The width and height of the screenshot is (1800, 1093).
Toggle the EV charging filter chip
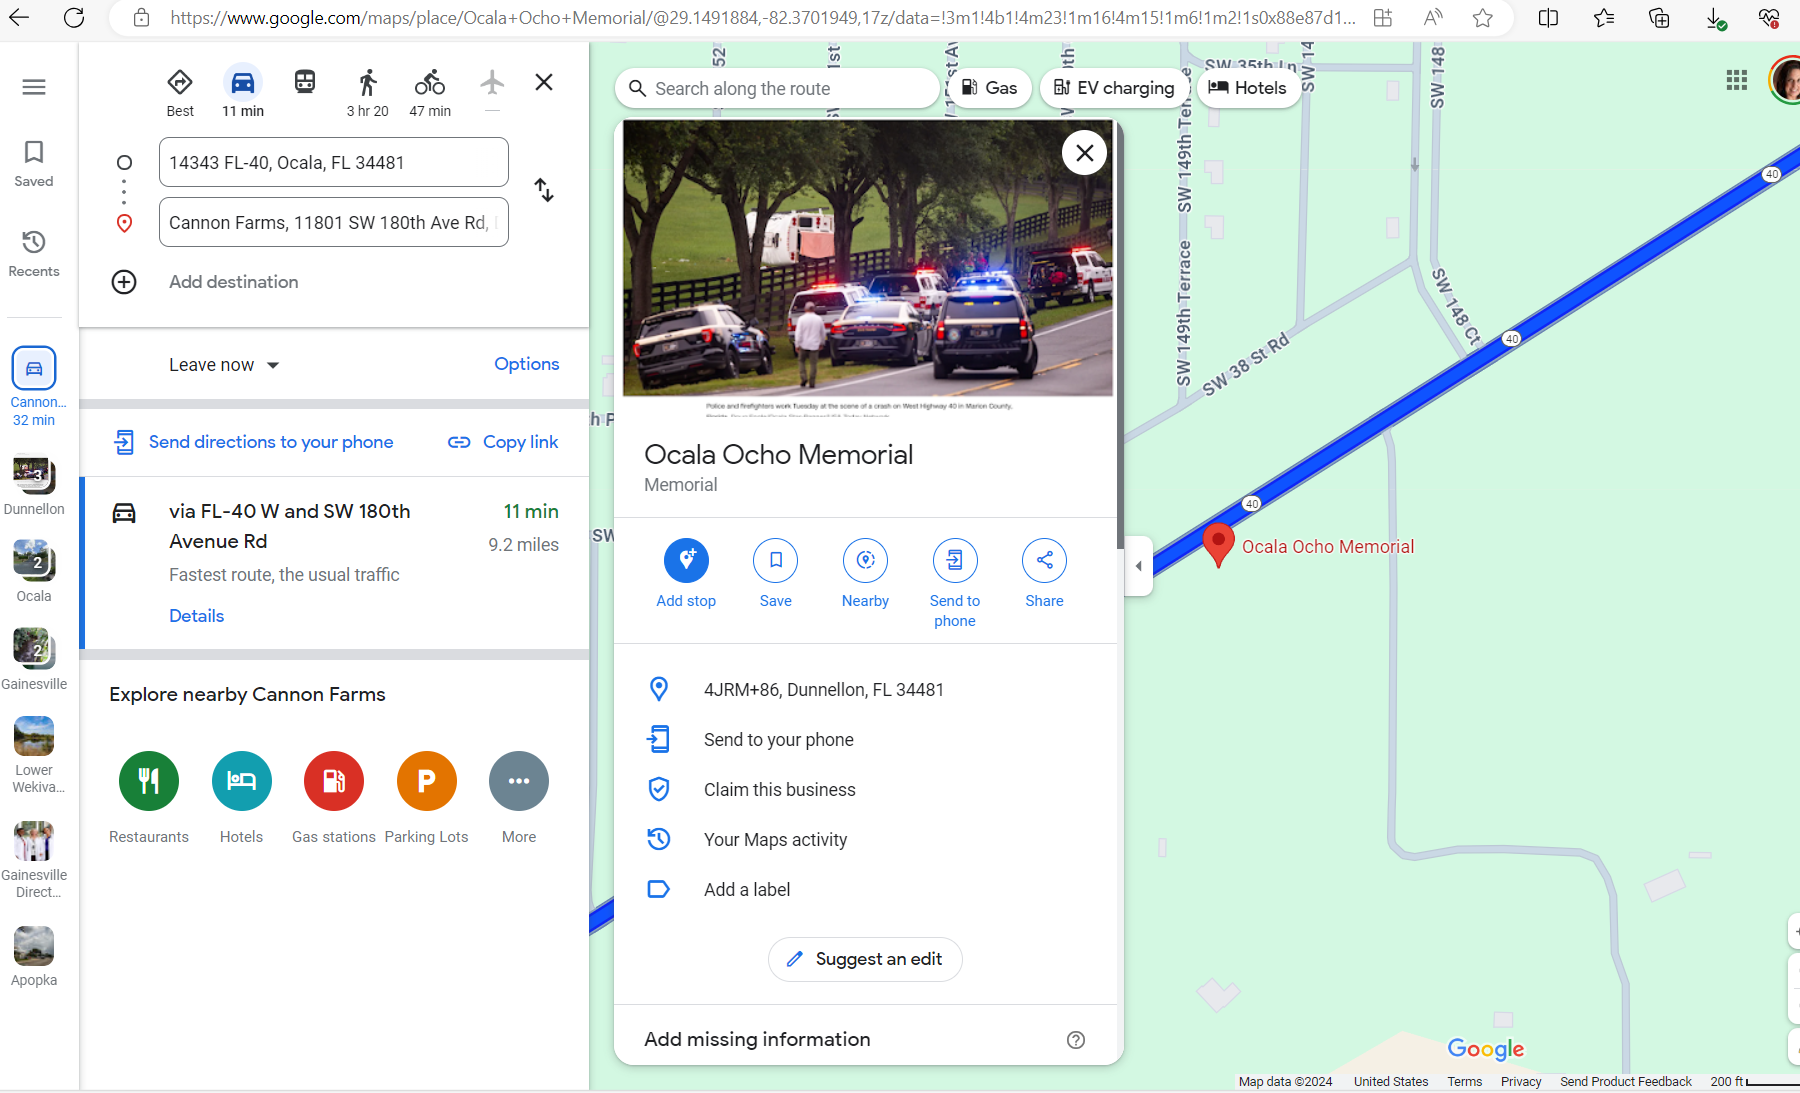coord(1114,88)
